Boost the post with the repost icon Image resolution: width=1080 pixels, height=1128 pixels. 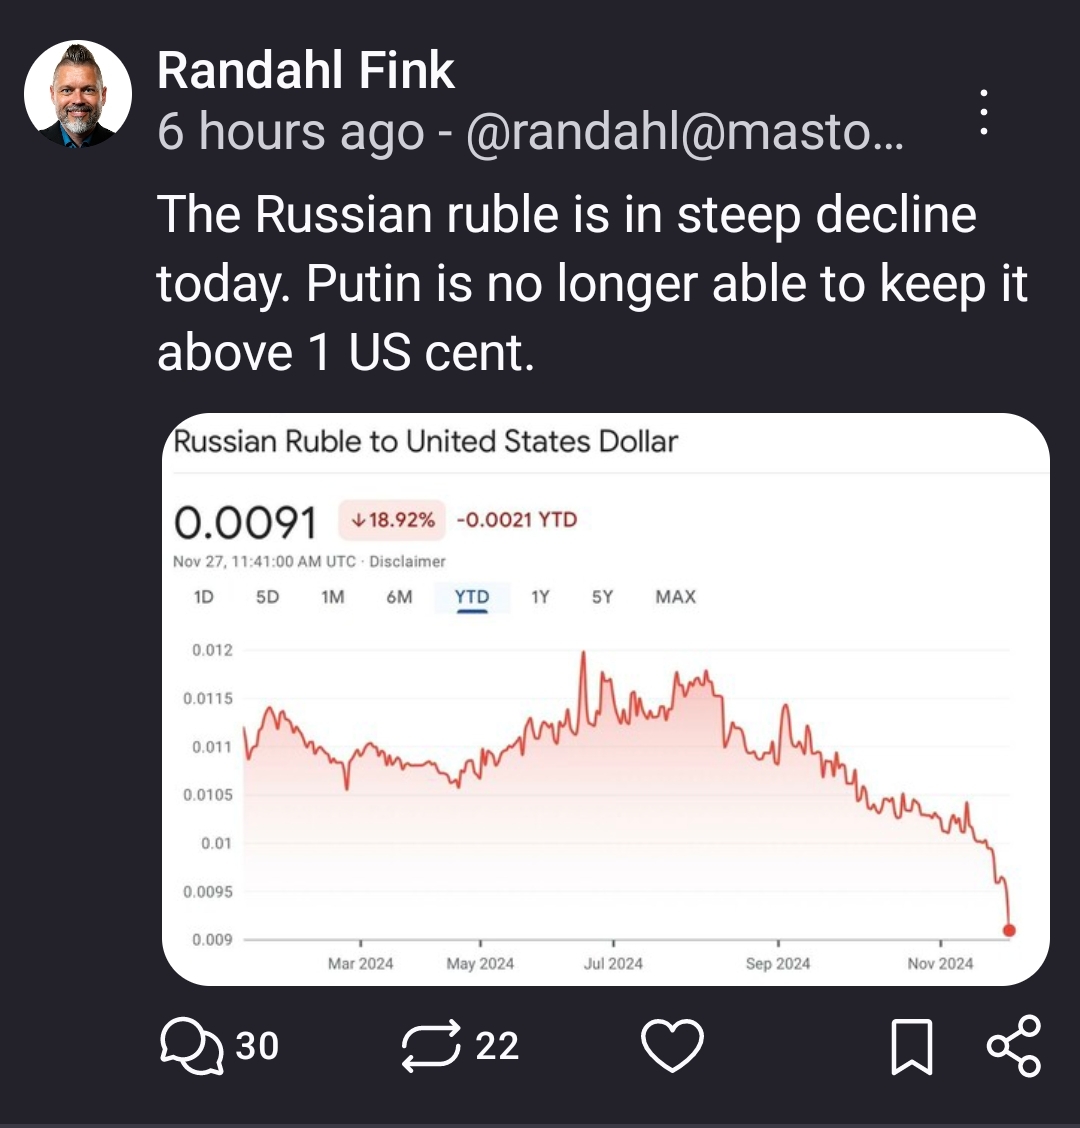click(x=432, y=1045)
